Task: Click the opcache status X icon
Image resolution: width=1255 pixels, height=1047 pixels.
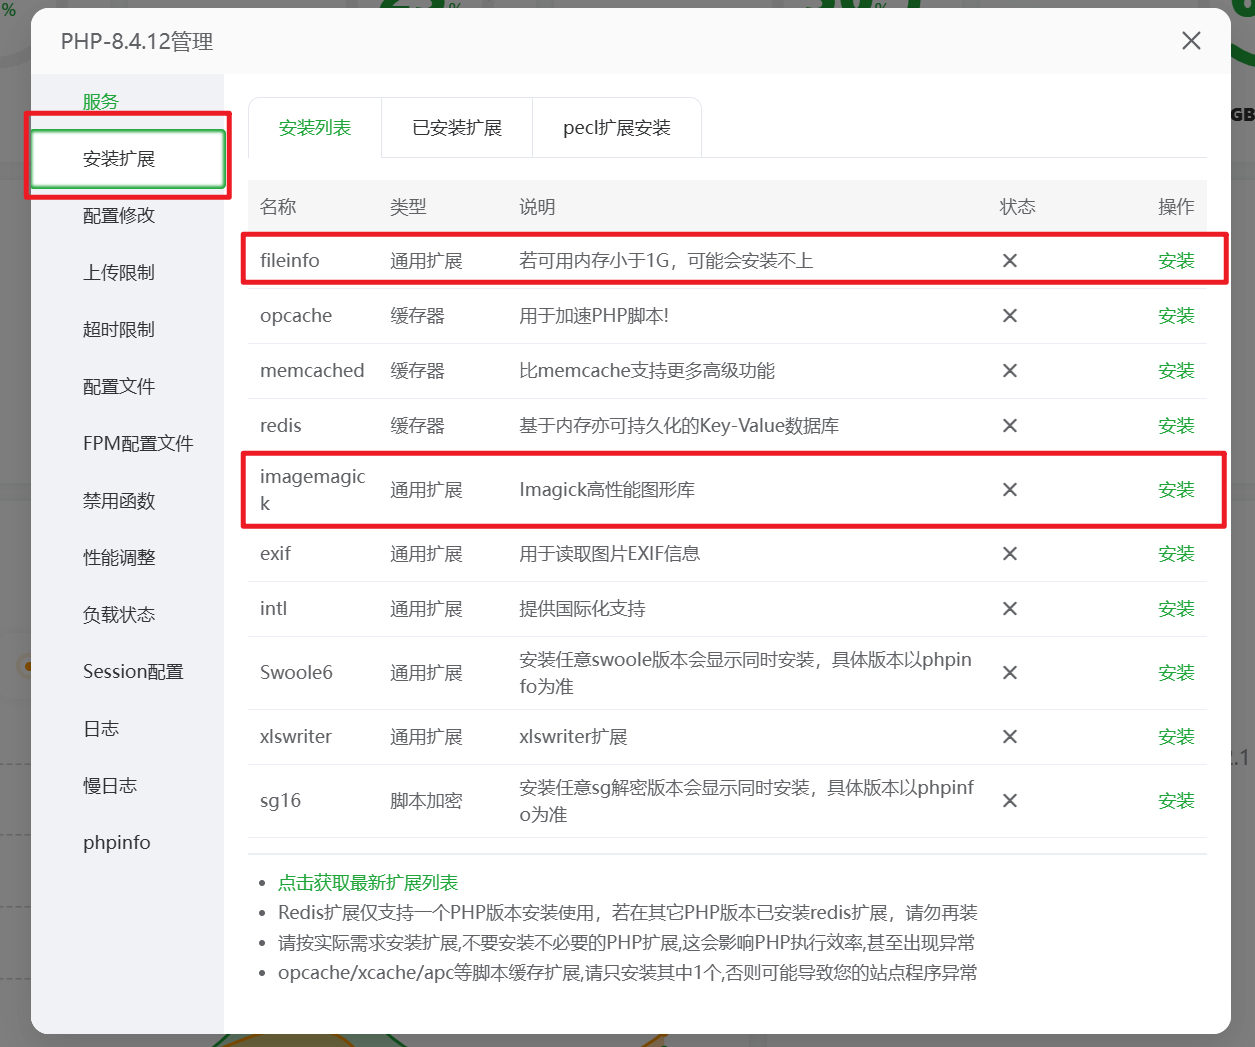Action: tap(1010, 316)
